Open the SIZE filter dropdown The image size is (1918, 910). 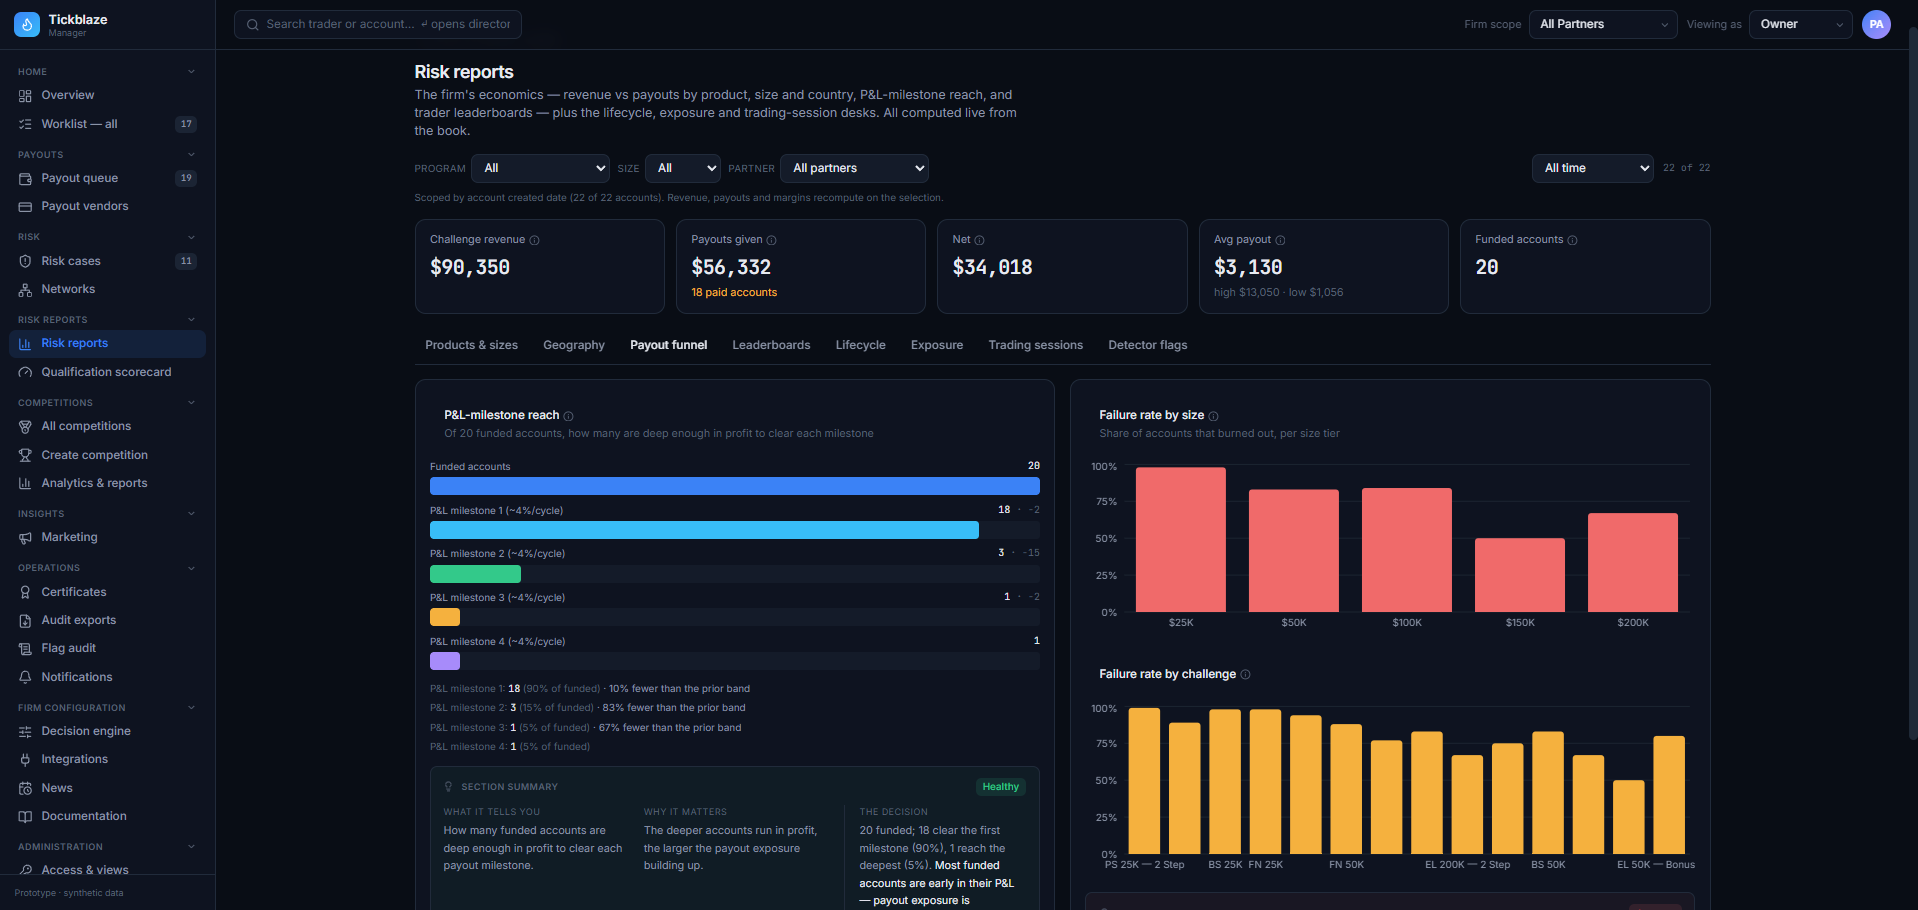(x=683, y=168)
